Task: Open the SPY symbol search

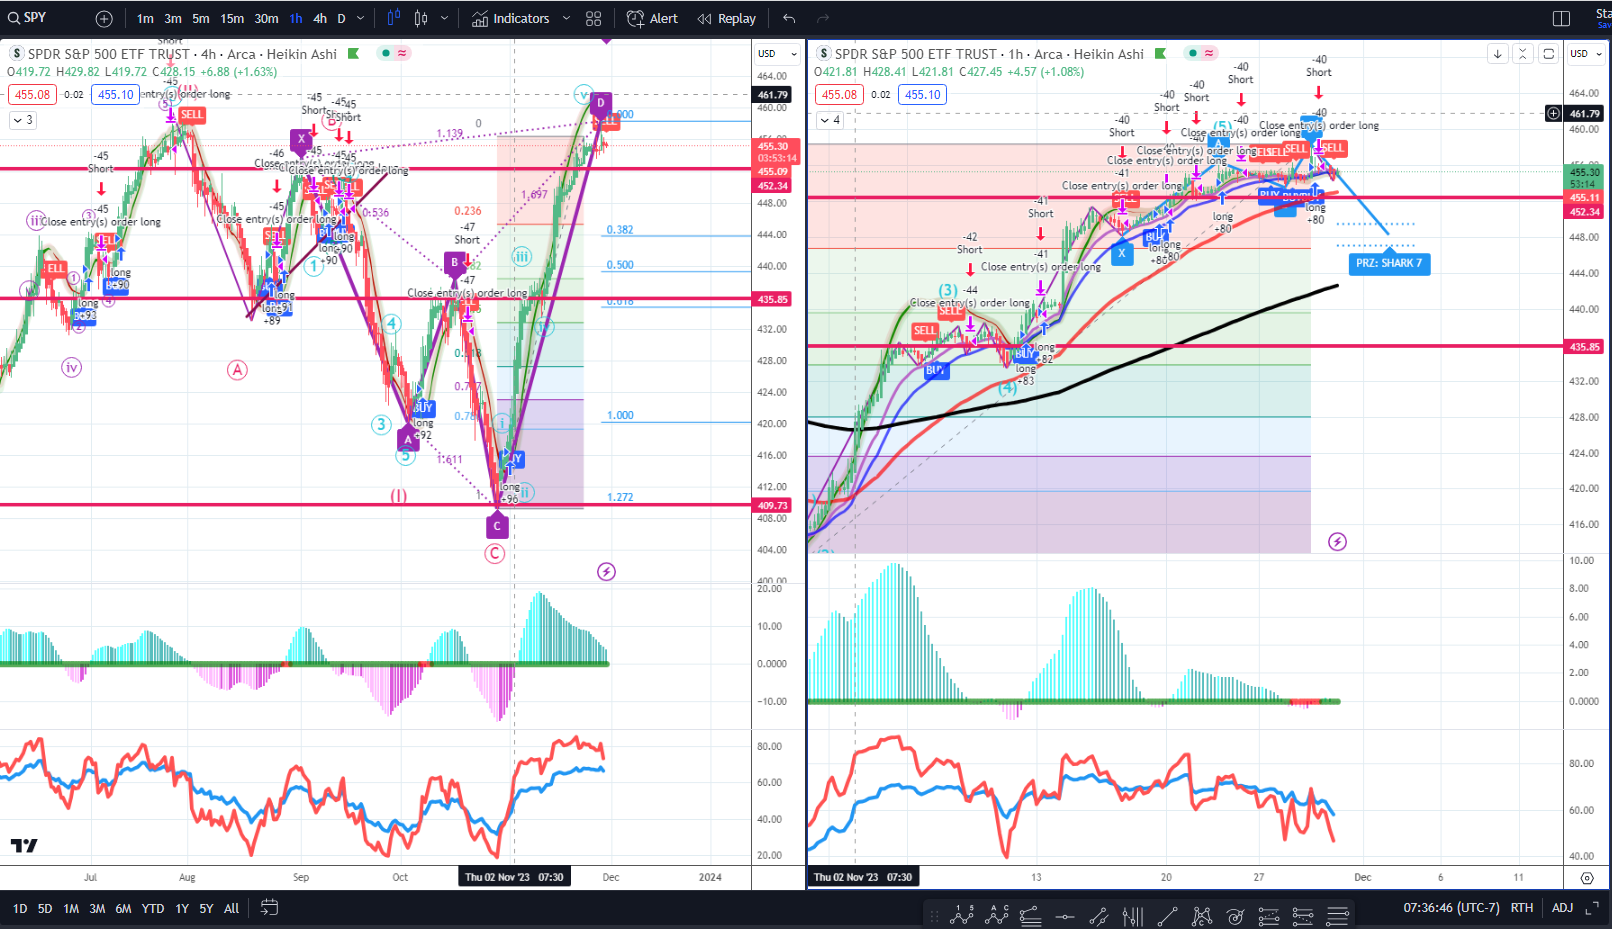Action: click(x=28, y=18)
